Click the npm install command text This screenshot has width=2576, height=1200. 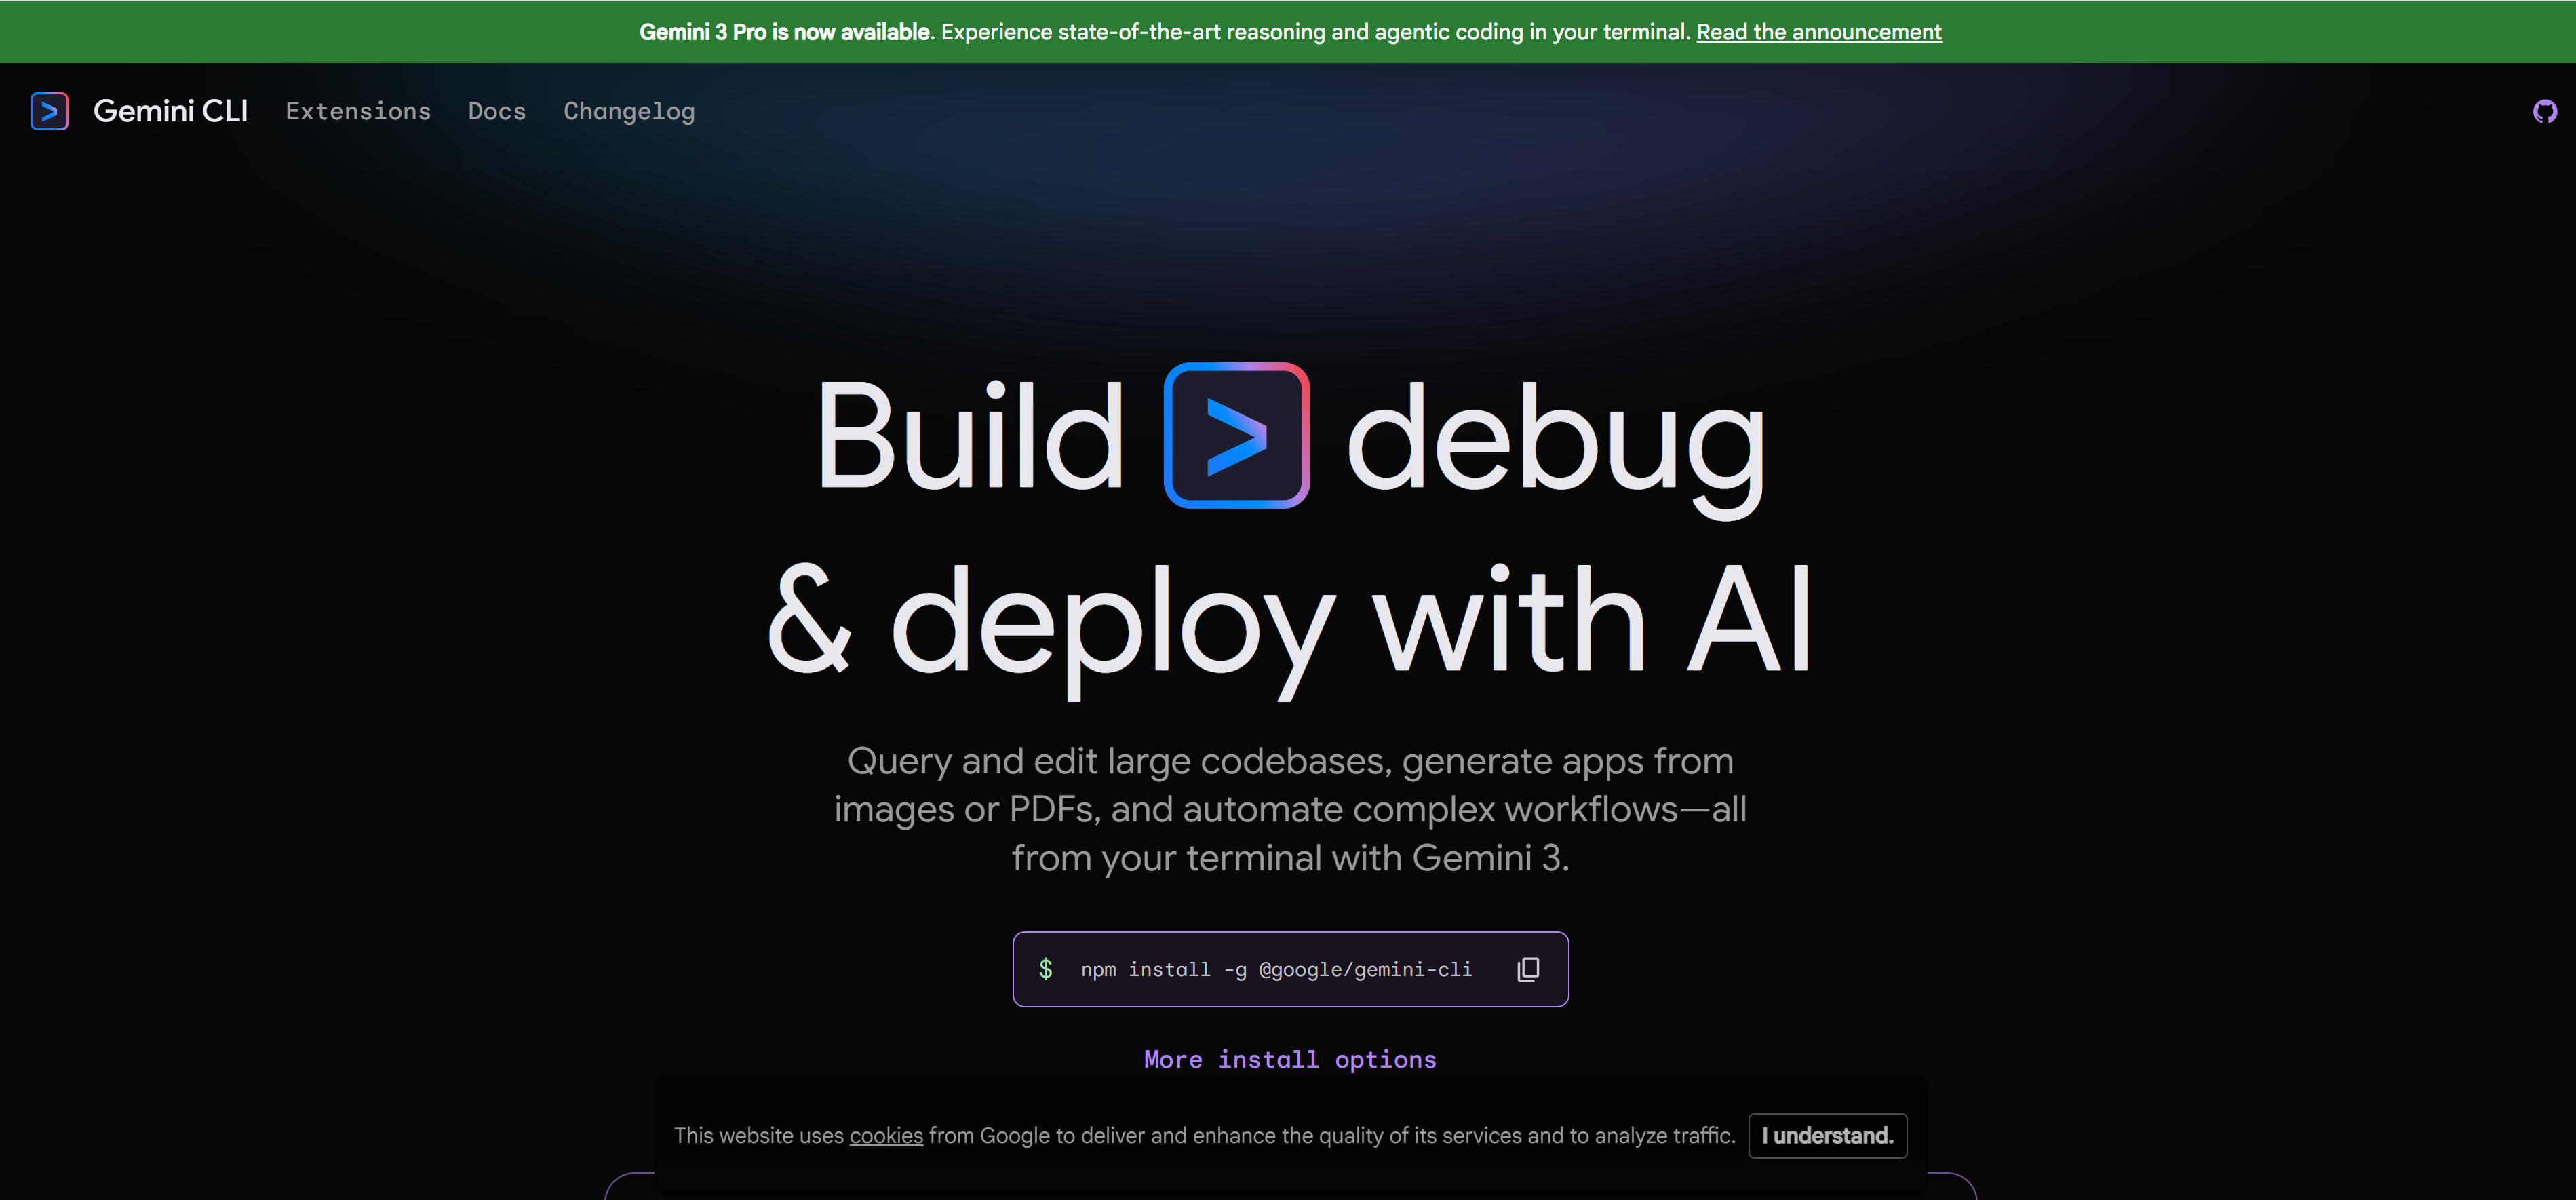point(1276,969)
